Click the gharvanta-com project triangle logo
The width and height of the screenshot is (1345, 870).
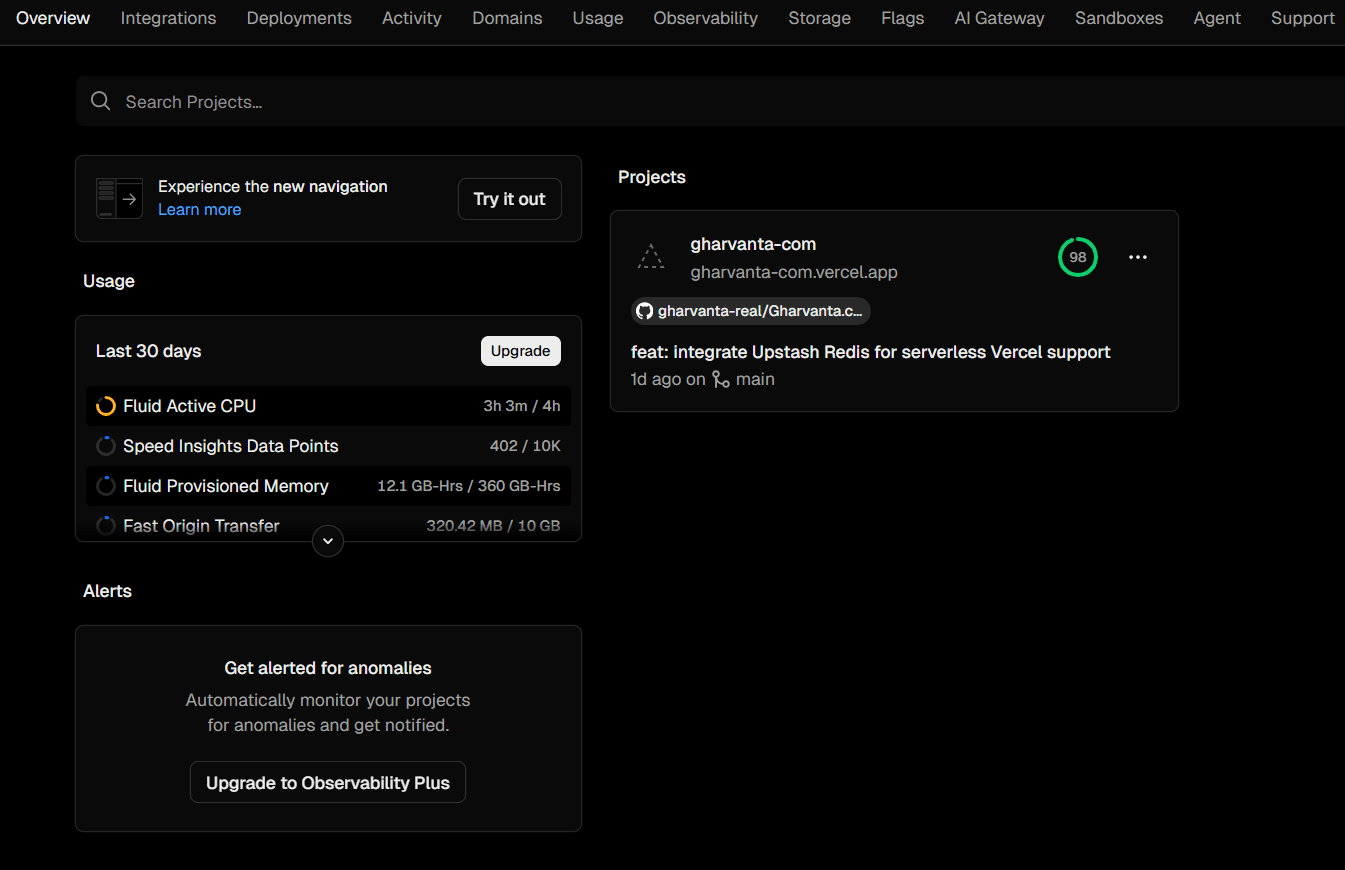click(651, 257)
